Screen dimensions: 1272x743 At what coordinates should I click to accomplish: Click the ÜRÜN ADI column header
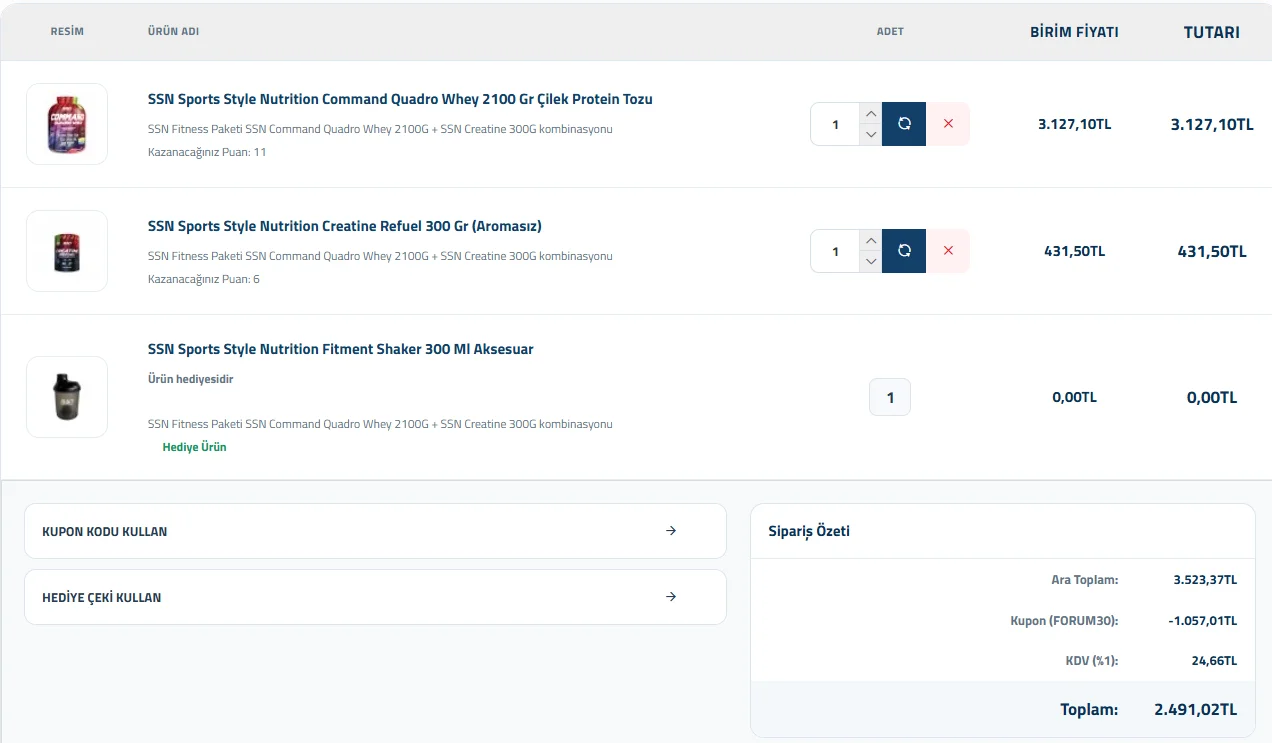(x=173, y=31)
